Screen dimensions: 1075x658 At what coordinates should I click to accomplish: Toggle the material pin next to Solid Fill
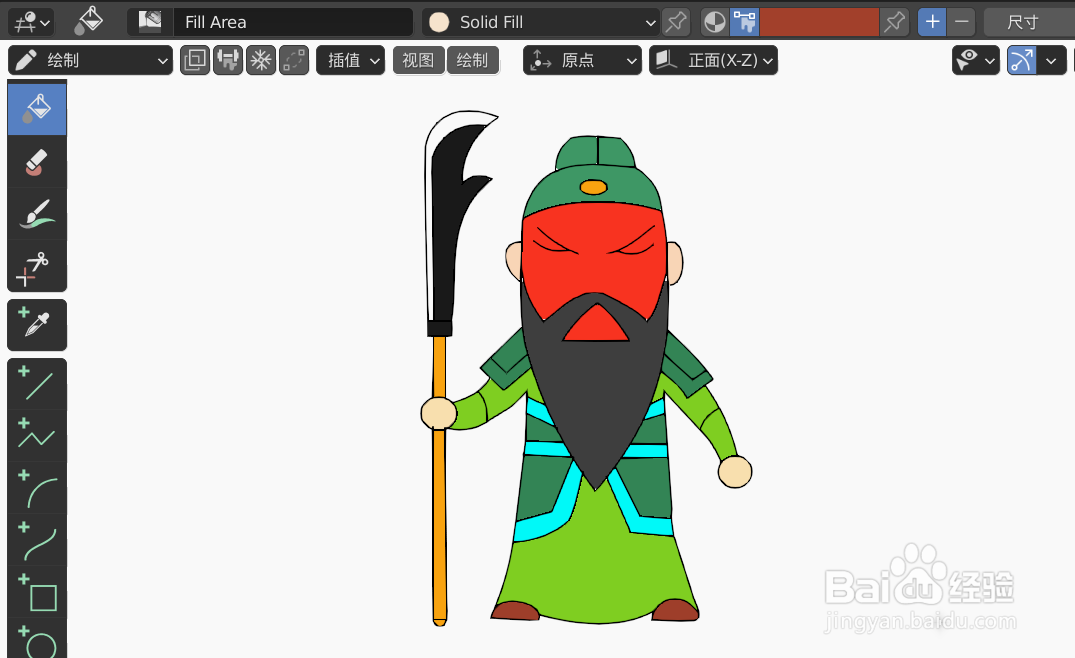click(676, 22)
